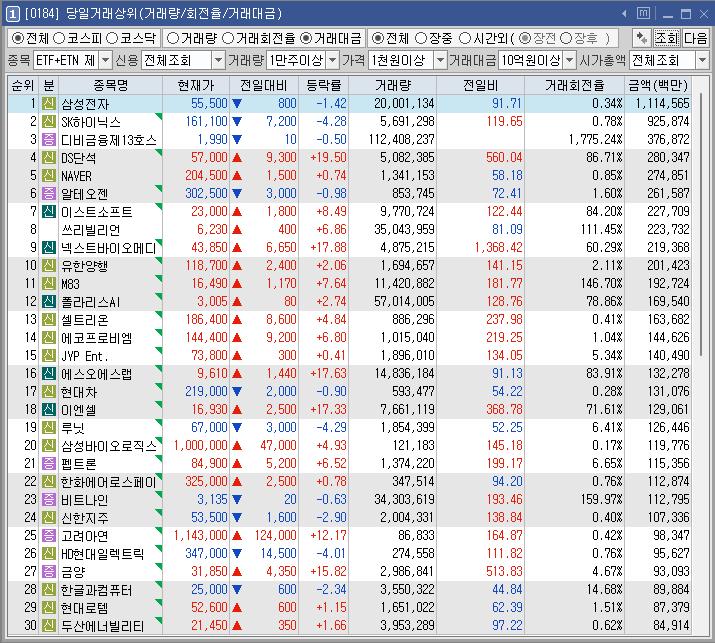Click the 신 badge icon for 삼성전자
This screenshot has height=643, width=715.
49,104
